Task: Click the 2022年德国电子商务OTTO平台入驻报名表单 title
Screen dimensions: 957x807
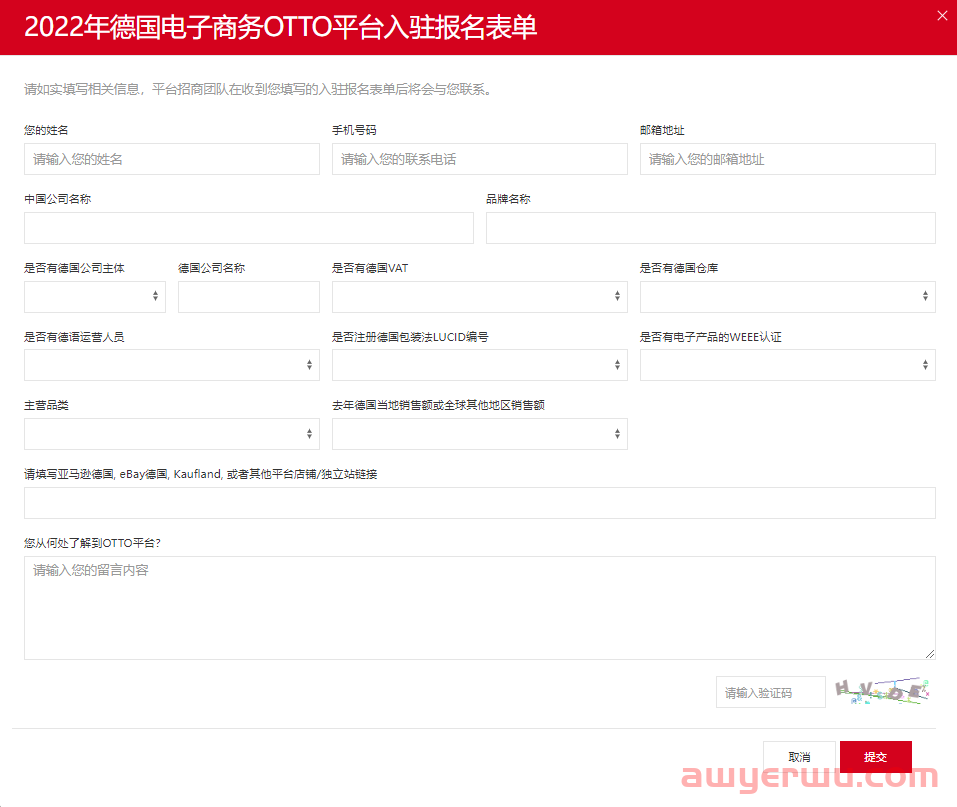Action: (280, 27)
